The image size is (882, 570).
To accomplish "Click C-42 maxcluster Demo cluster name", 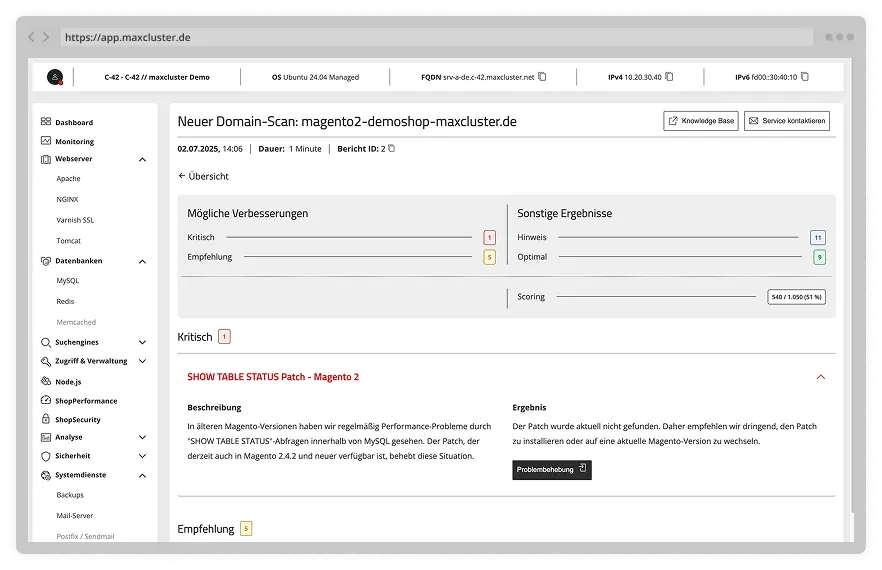I will tap(157, 77).
